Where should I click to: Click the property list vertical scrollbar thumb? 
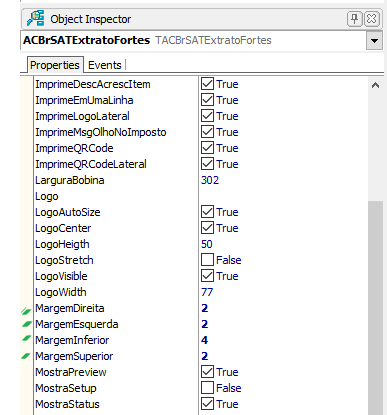[x=375, y=308]
